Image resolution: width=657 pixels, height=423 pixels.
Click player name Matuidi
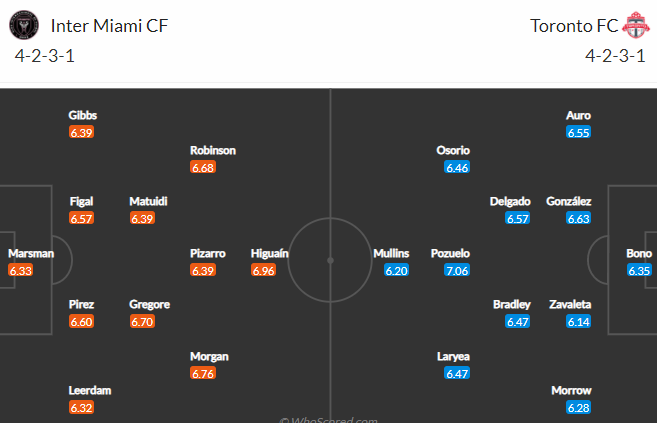pos(148,201)
